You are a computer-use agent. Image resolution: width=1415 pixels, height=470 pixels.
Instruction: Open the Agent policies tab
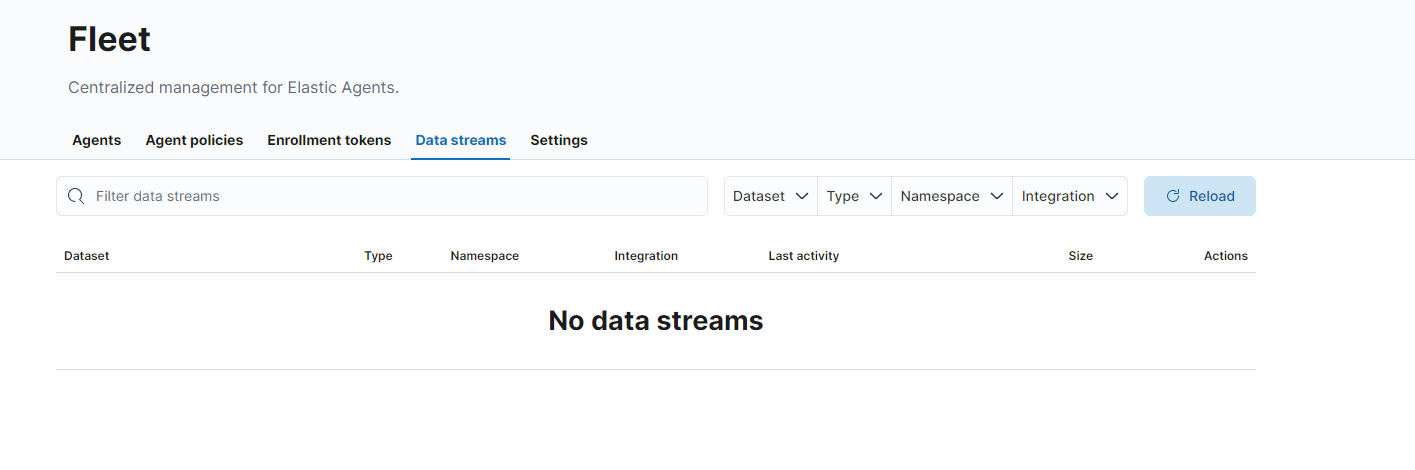pos(194,140)
